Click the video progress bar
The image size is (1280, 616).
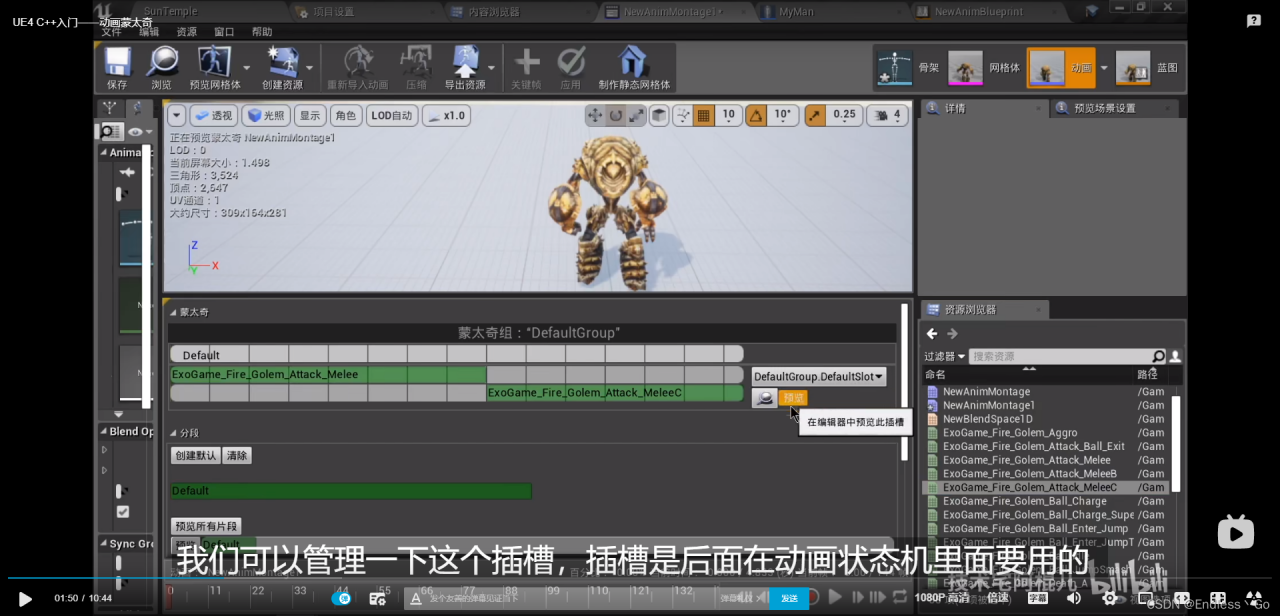click(640, 578)
